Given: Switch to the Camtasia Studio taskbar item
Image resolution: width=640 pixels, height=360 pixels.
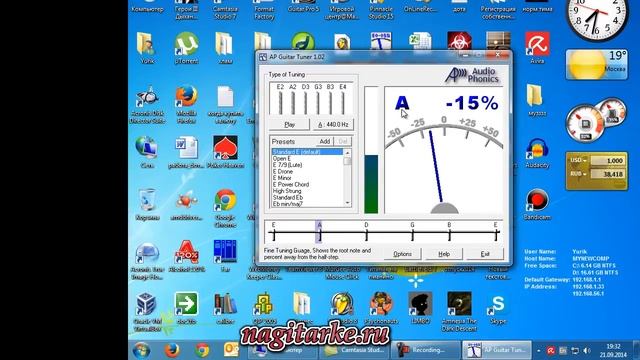Looking at the screenshot, I should 354,350.
